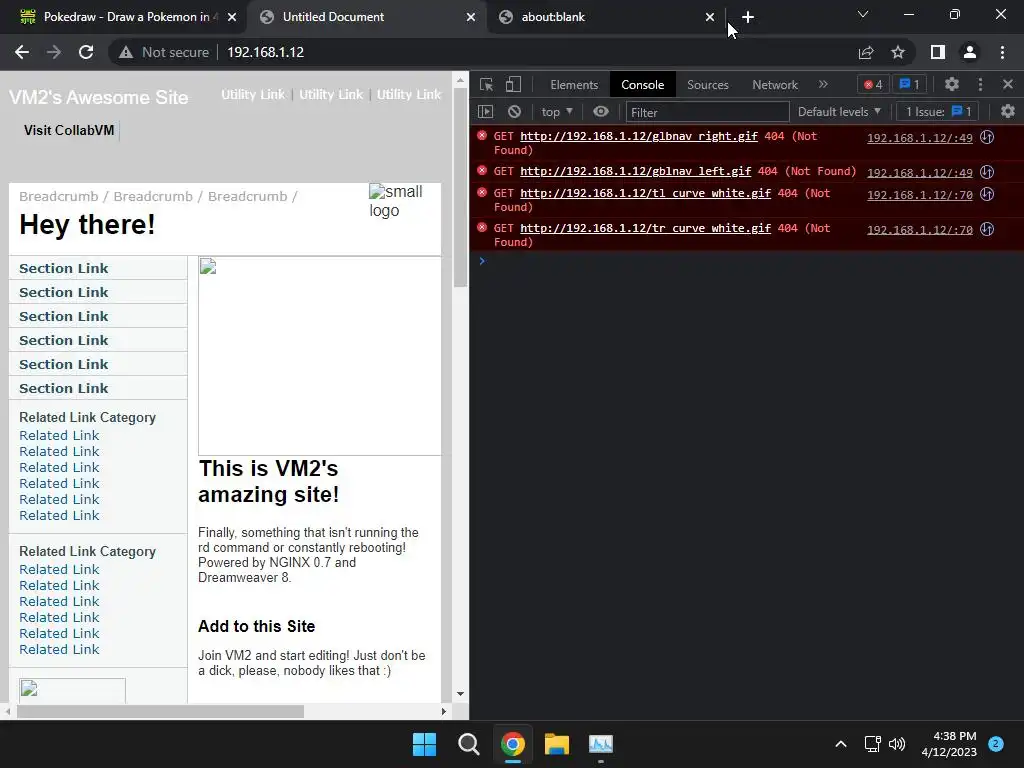The height and width of the screenshot is (768, 1024).
Task: Click the address bar URL 192.168.1.12
Action: tap(265, 52)
